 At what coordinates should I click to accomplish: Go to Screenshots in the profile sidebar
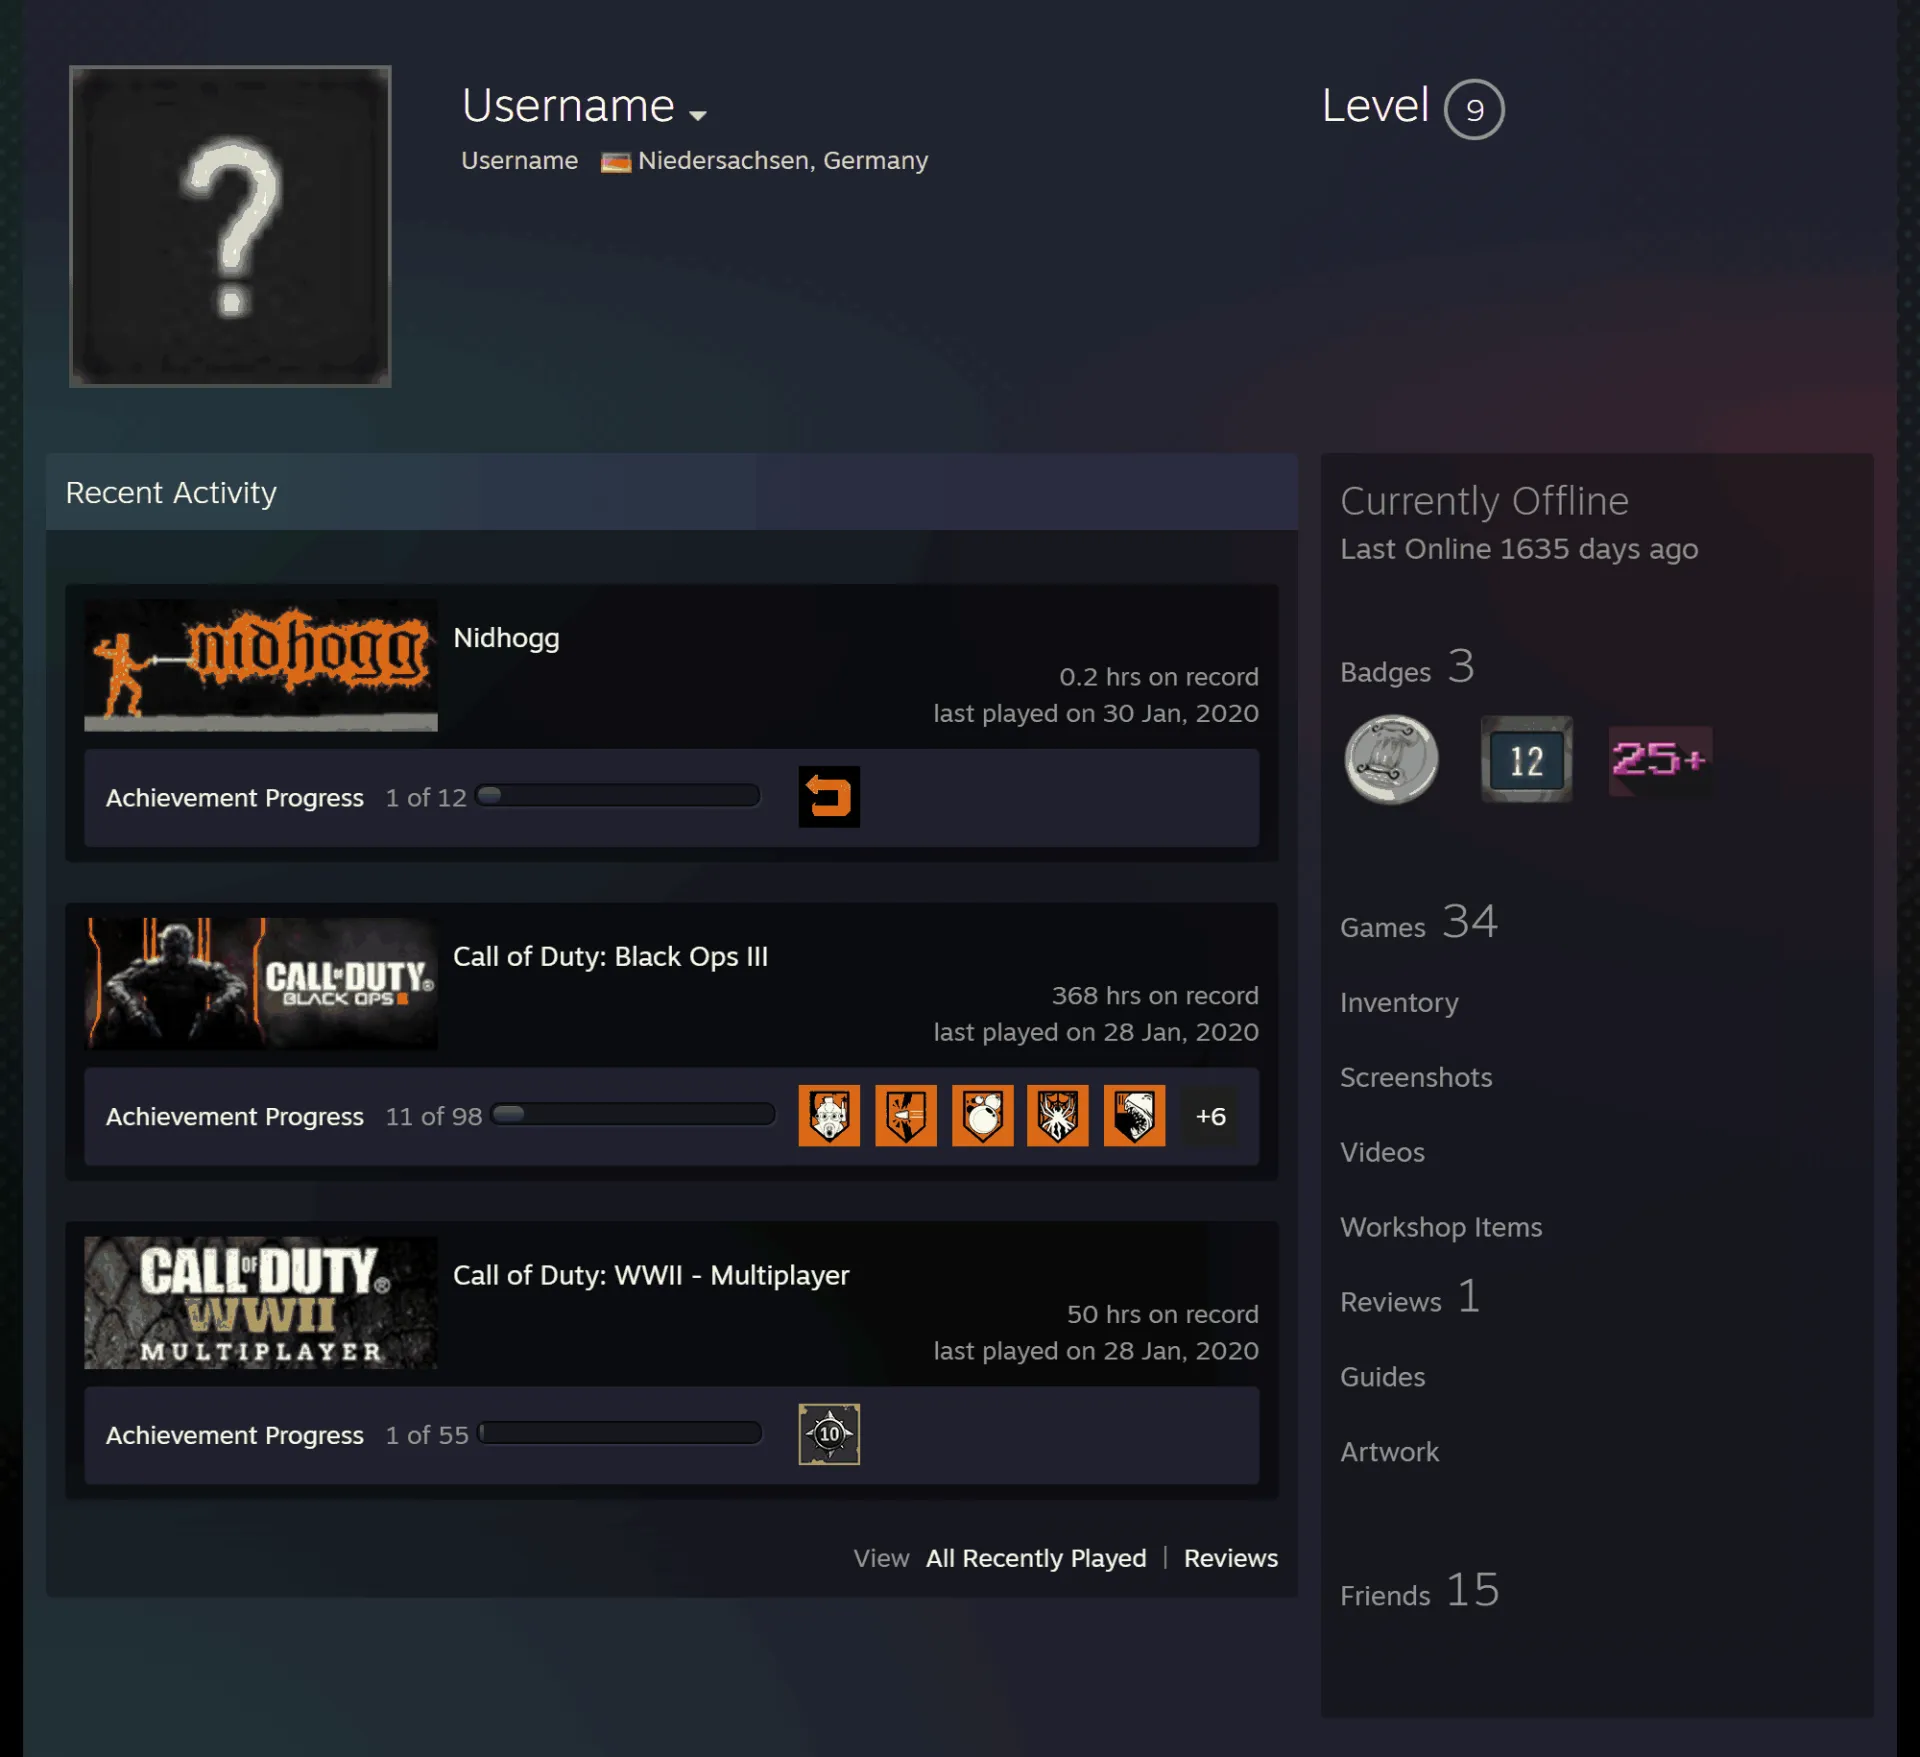click(1416, 1077)
